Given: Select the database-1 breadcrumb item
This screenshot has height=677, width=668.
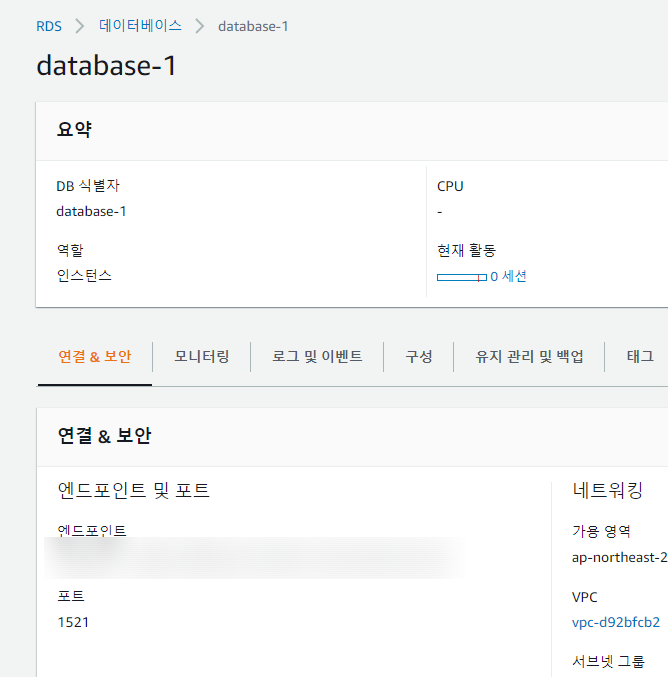Looking at the screenshot, I should point(253,26).
